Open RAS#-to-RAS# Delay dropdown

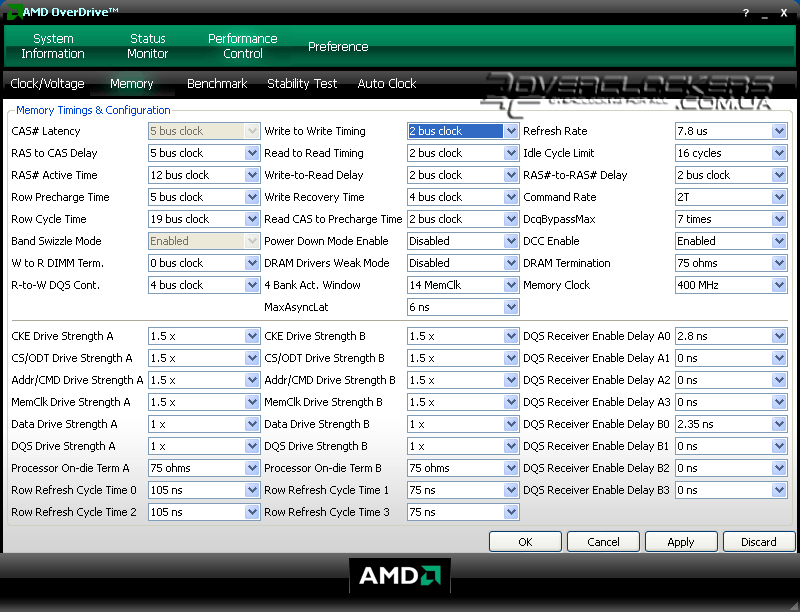click(x=779, y=175)
